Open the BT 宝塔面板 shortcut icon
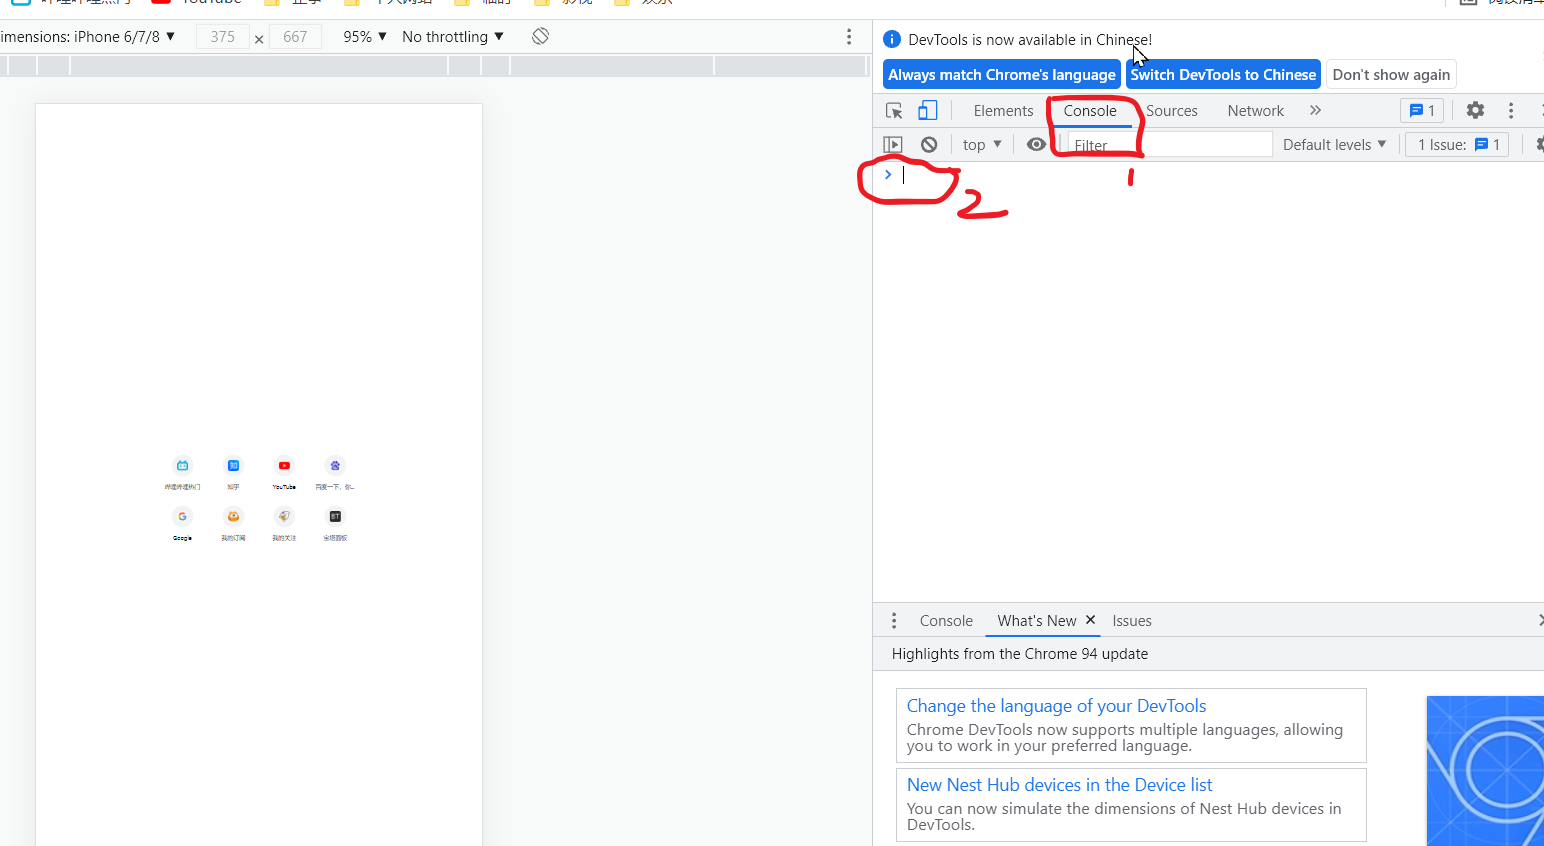 coord(335,517)
